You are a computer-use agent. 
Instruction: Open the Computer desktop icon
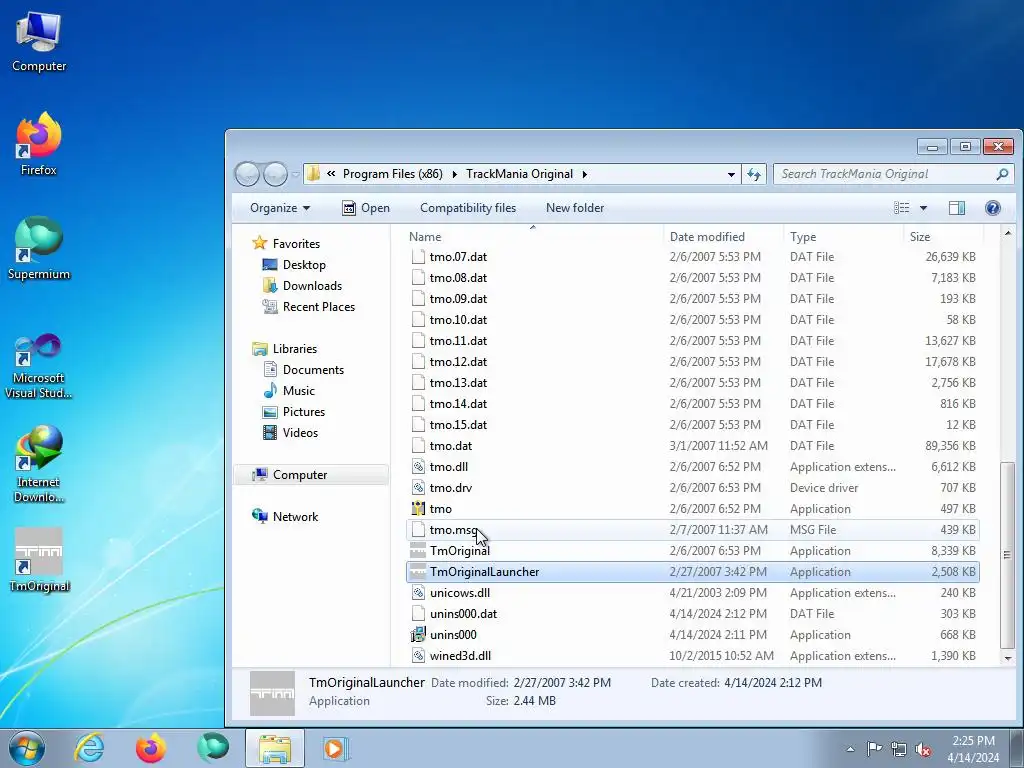pyautogui.click(x=39, y=42)
